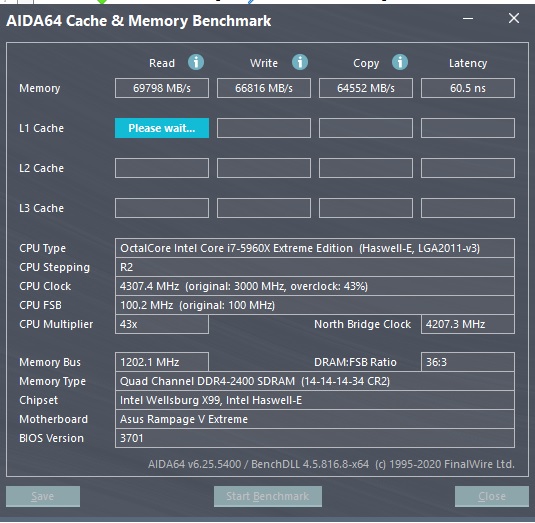Click the Motherboard label
The height and width of the screenshot is (523, 535).
coord(53,419)
